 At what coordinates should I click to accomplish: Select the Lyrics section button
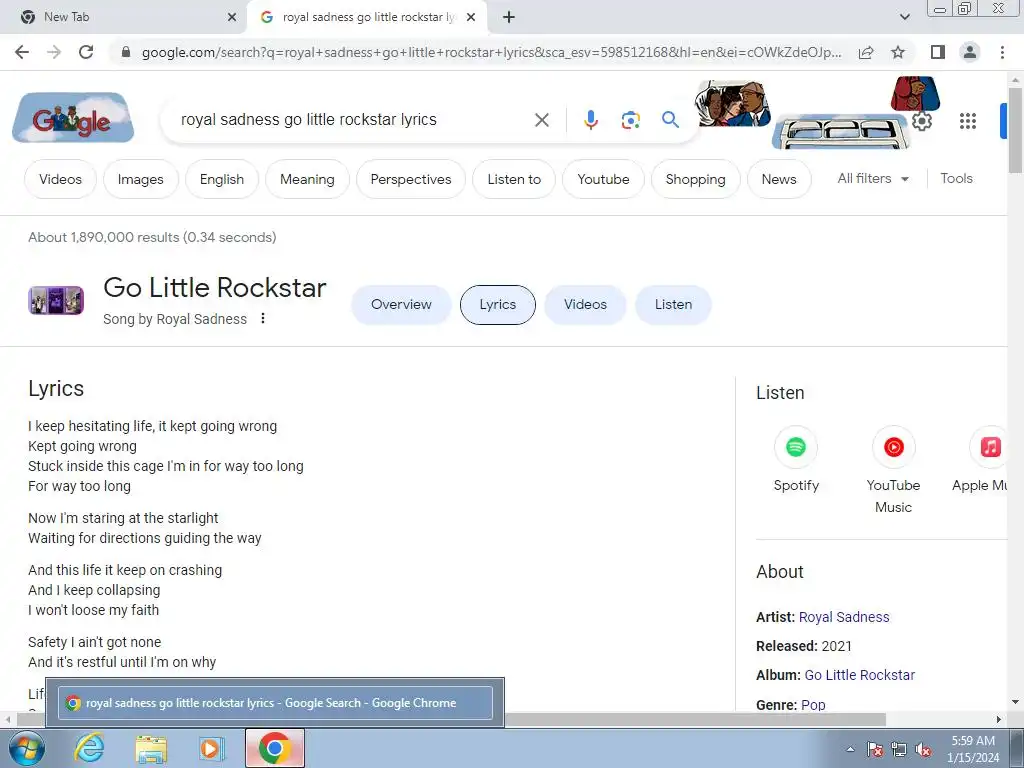pyautogui.click(x=498, y=304)
